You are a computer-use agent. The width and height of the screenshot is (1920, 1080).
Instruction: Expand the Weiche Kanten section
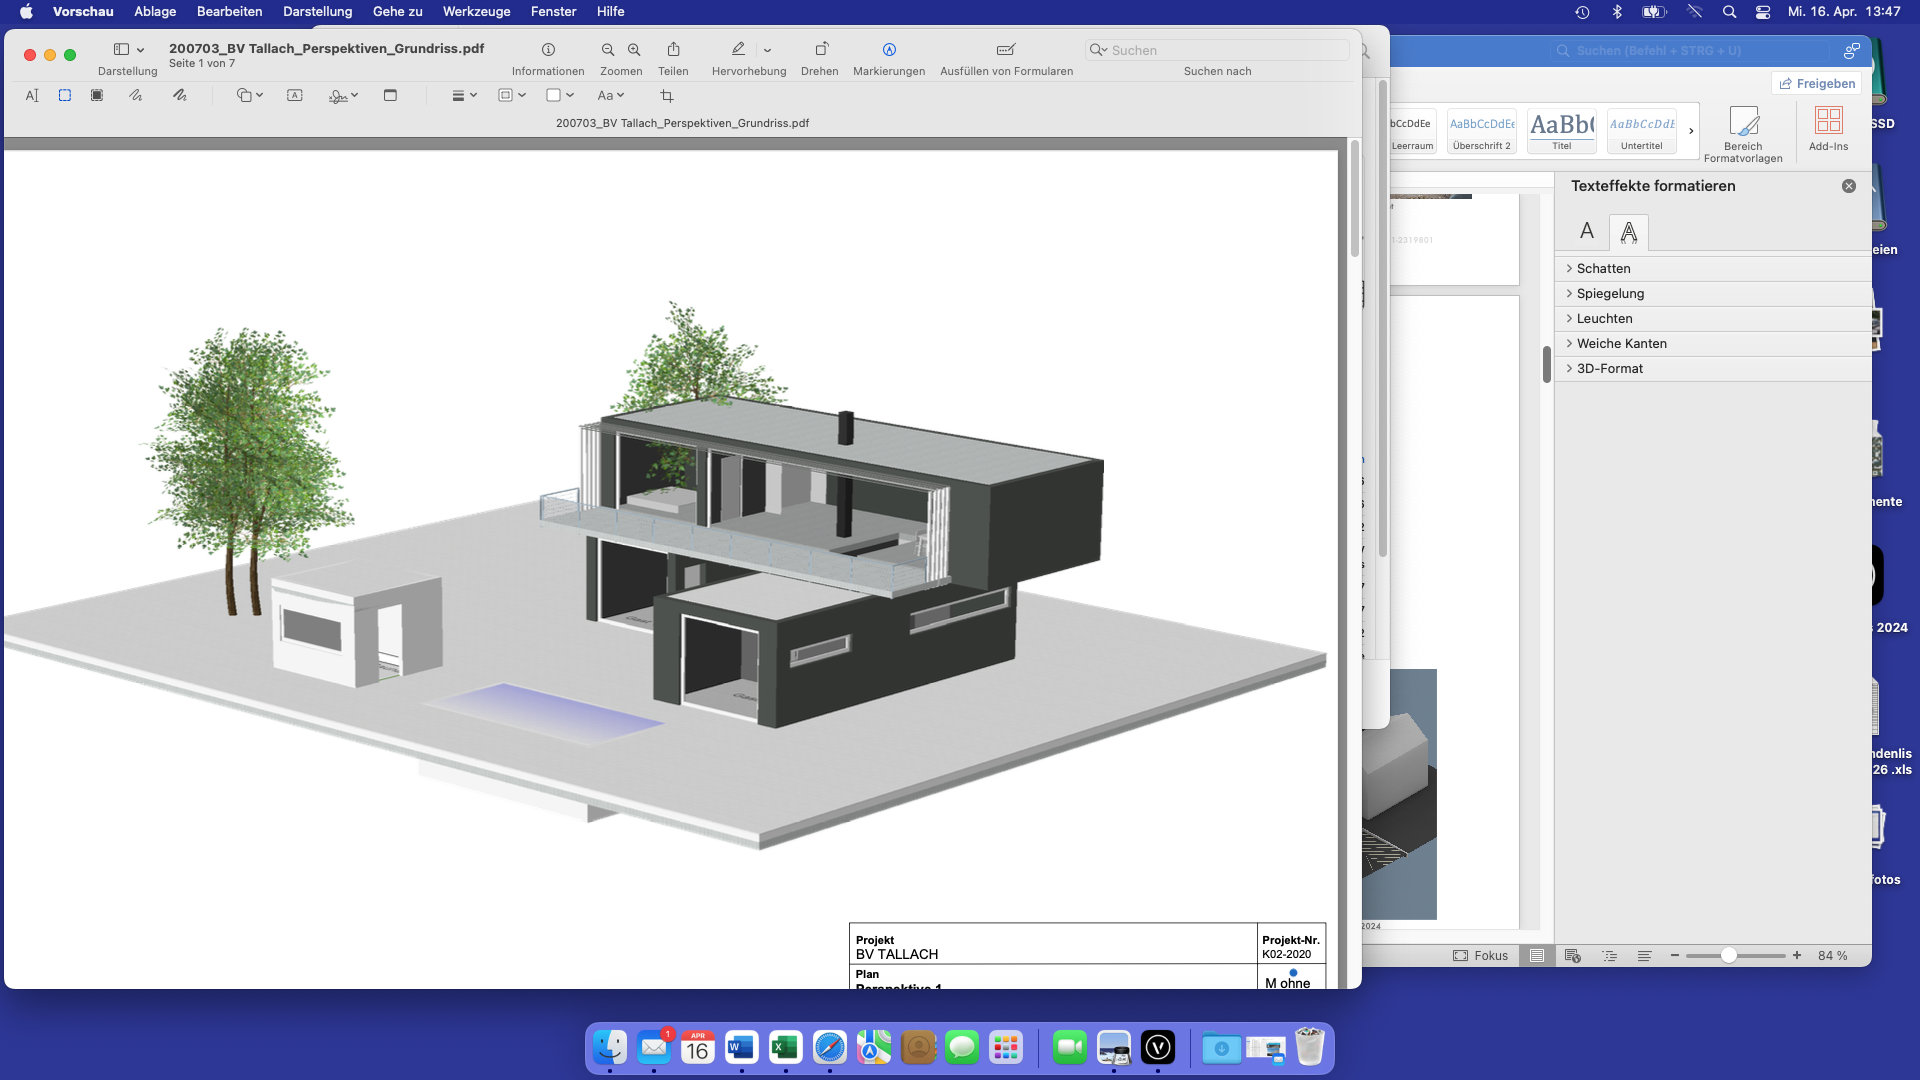click(1712, 344)
